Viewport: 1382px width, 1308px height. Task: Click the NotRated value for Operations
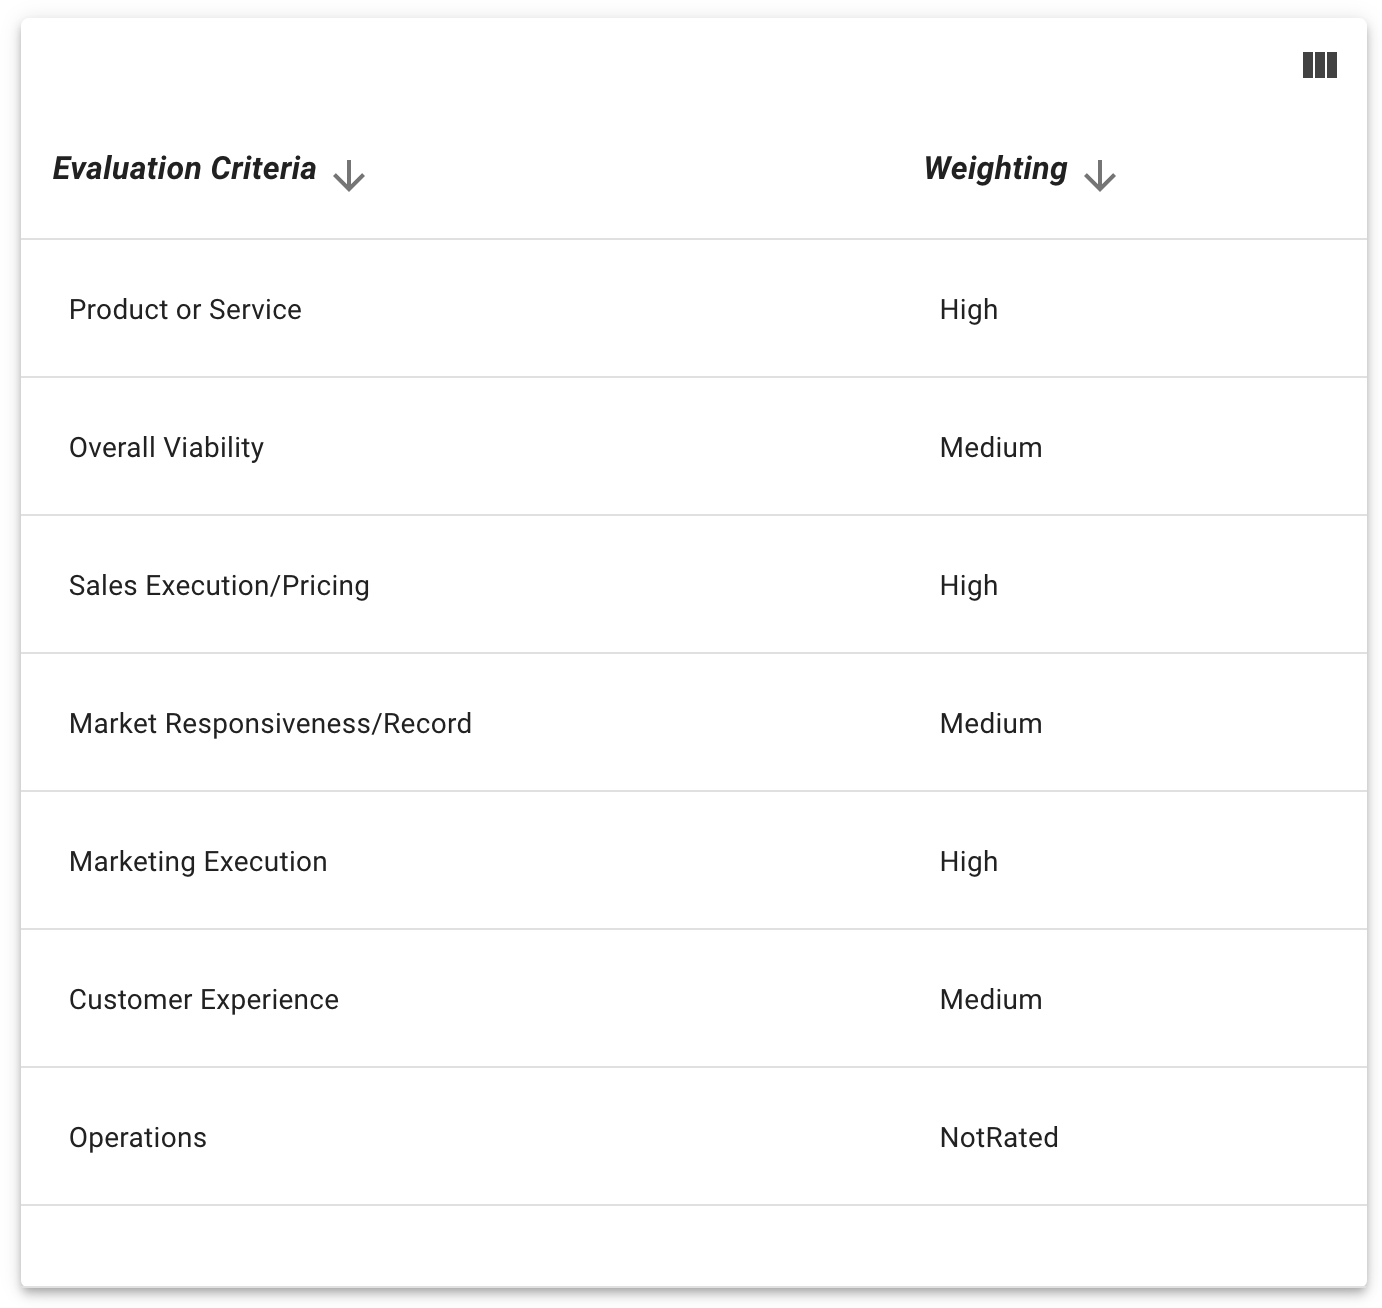[998, 1138]
